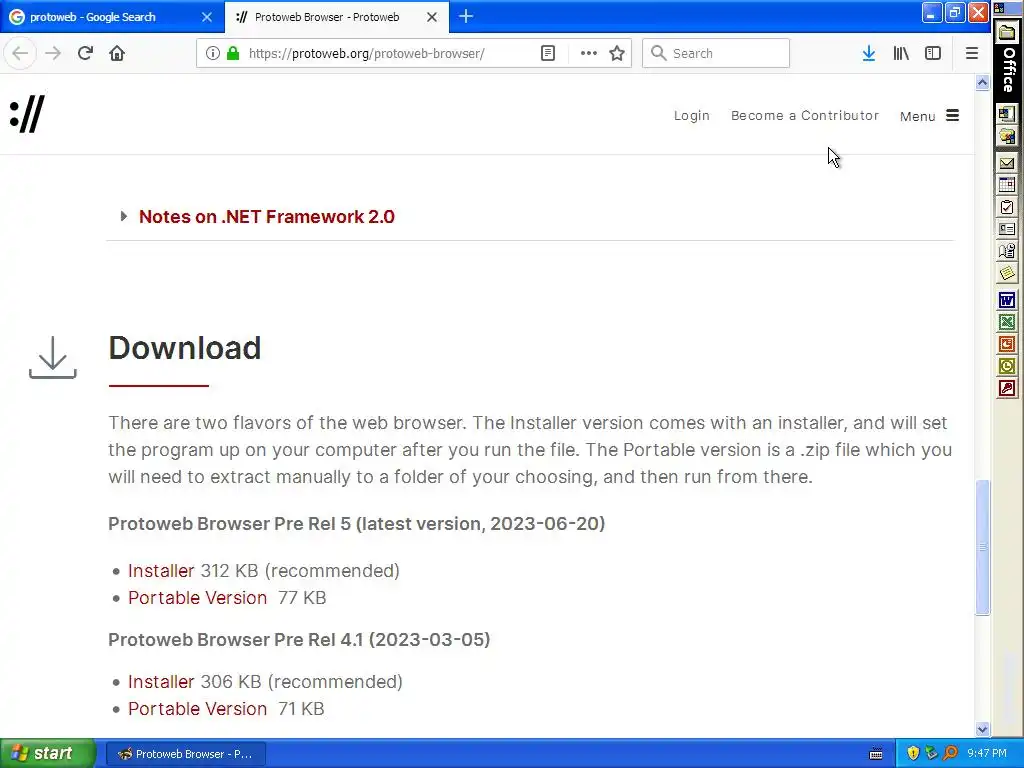Viewport: 1024px width, 768px height.
Task: Open the Firefox home page
Action: 117,53
